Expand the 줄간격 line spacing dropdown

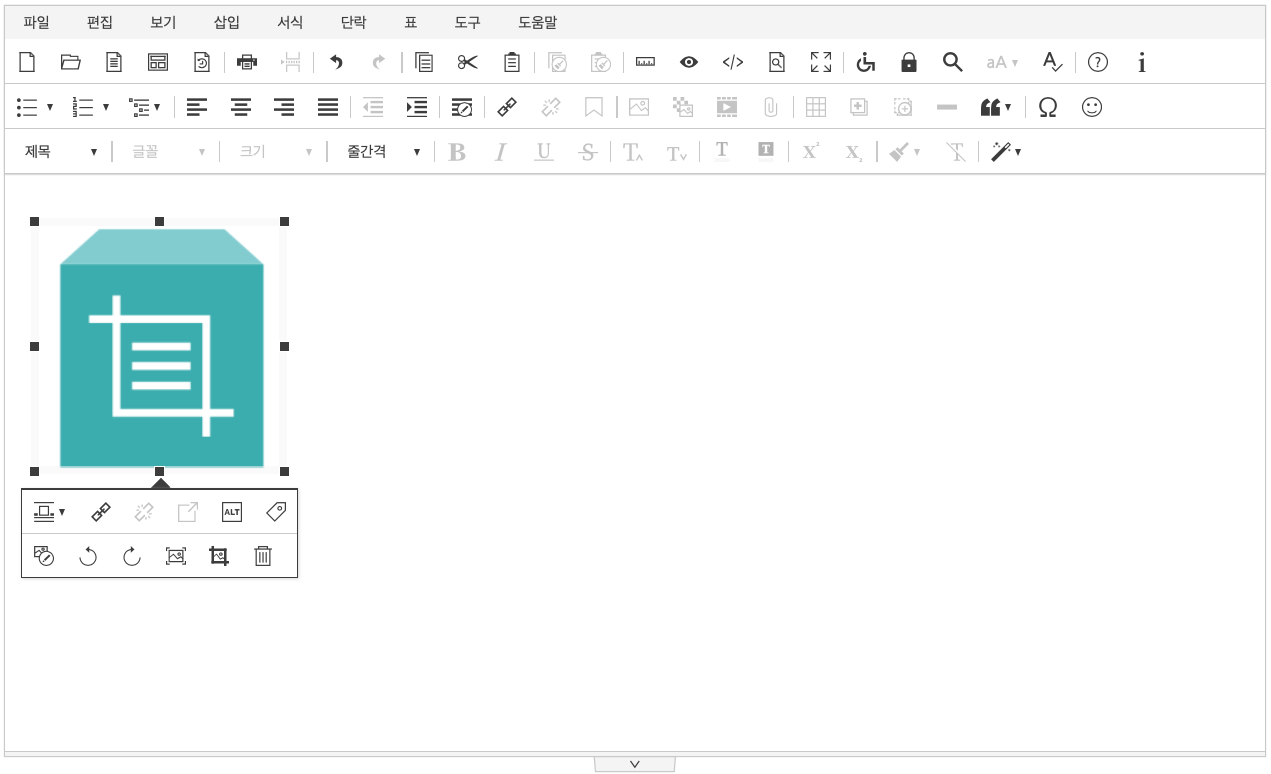(383, 152)
